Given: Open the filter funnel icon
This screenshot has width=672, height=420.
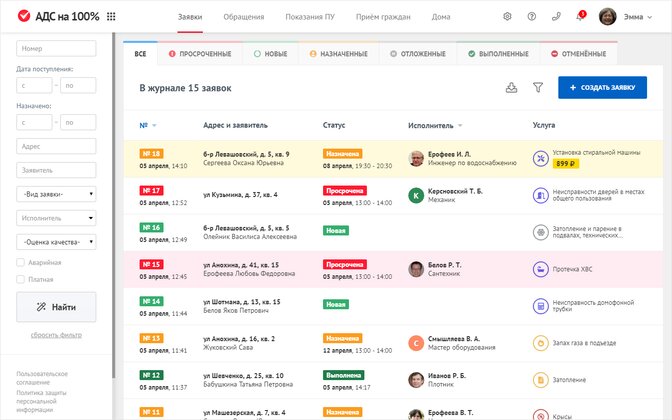Looking at the screenshot, I should pos(538,88).
